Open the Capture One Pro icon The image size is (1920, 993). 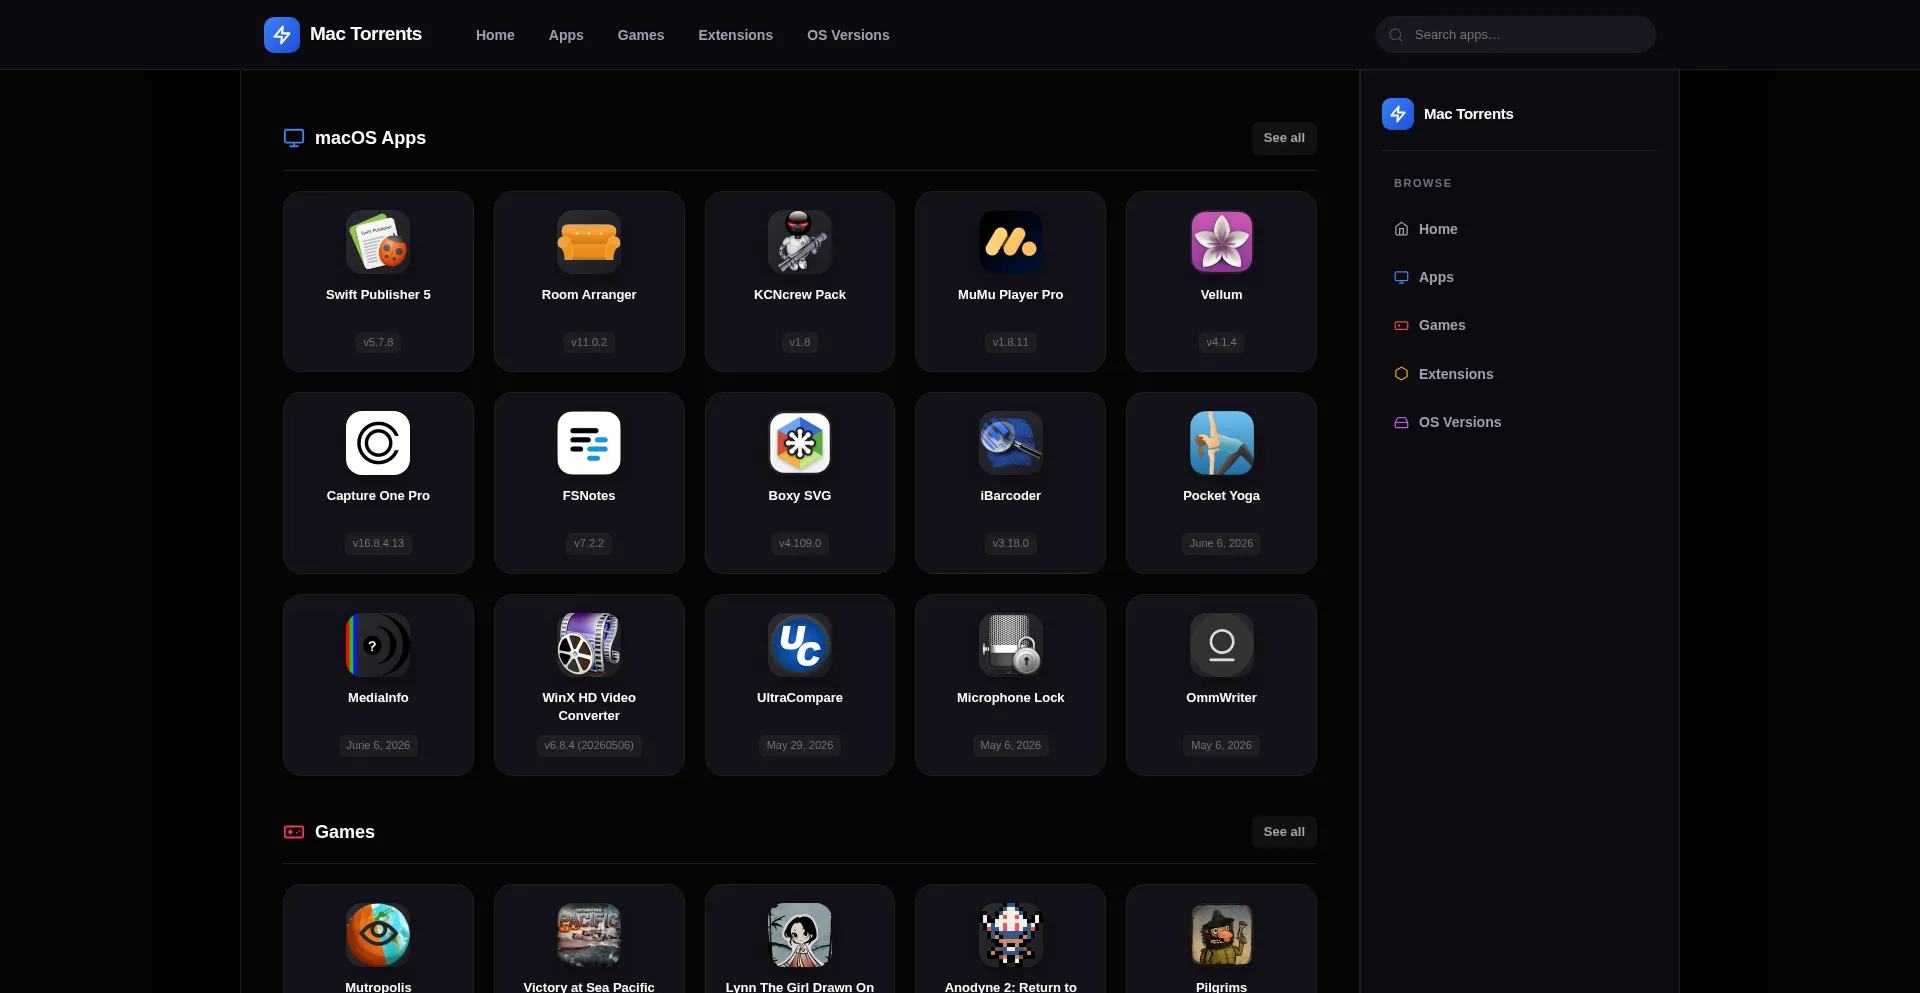coord(378,443)
